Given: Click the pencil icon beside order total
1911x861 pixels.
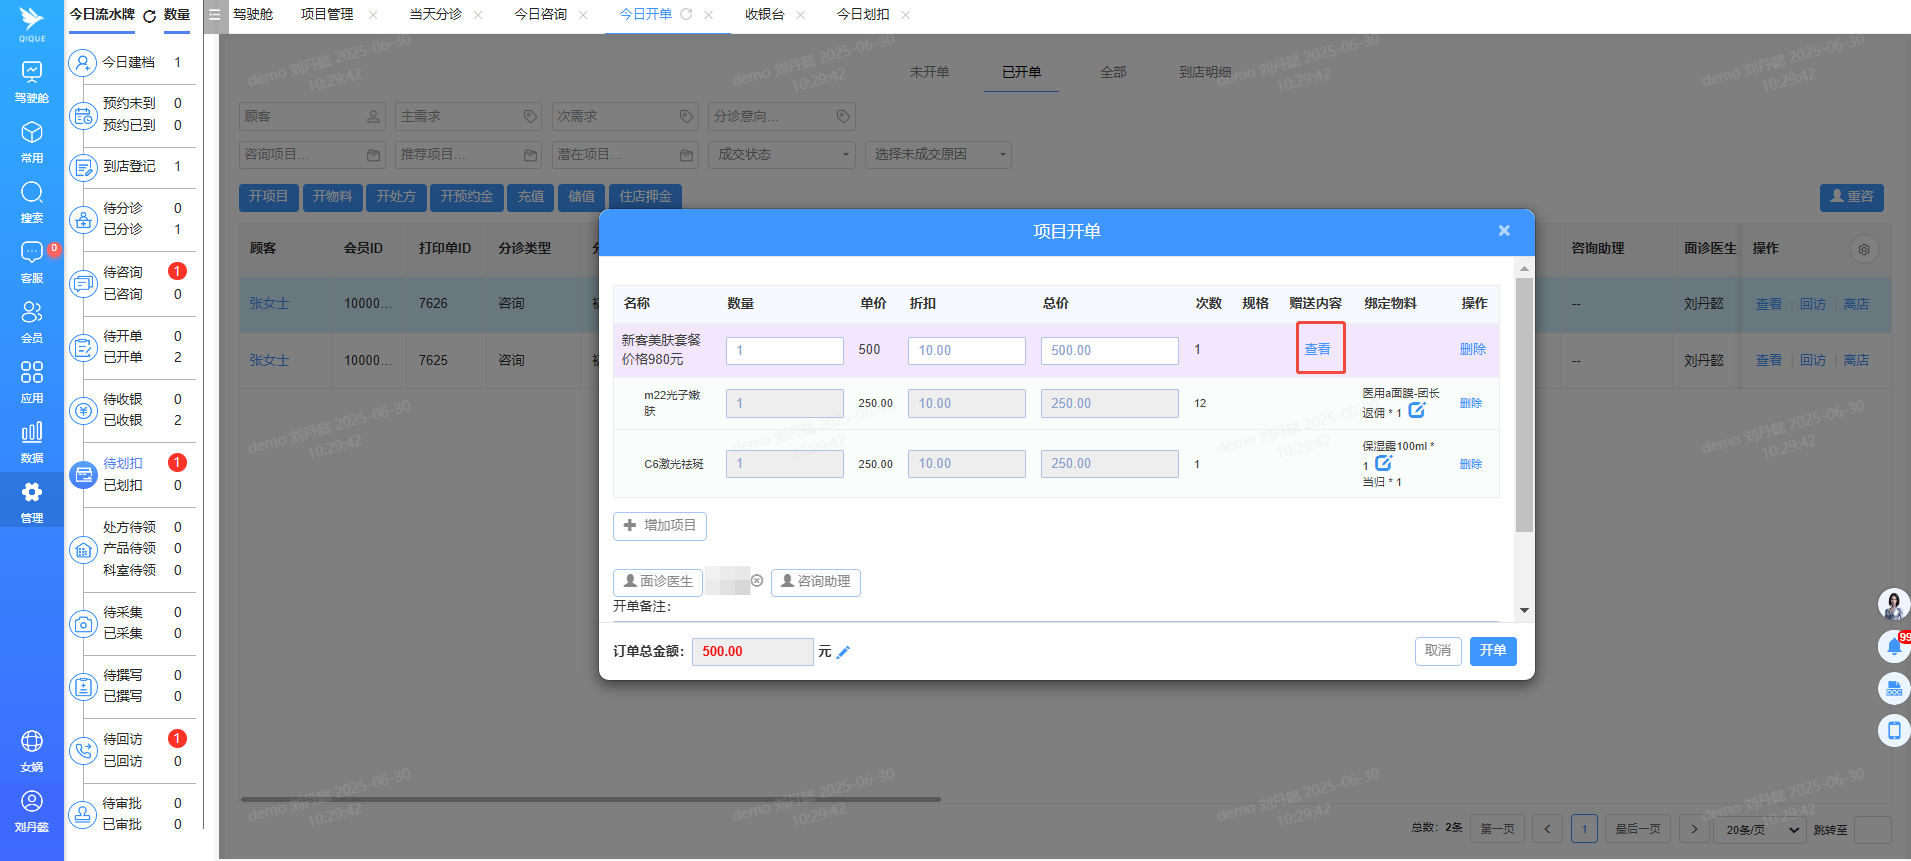Looking at the screenshot, I should (843, 652).
